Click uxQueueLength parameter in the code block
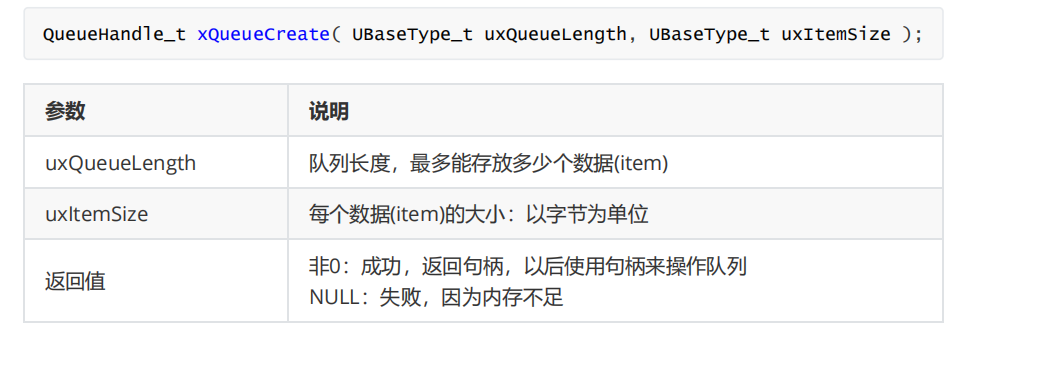Screen dimensions: 1042x368 click(555, 34)
